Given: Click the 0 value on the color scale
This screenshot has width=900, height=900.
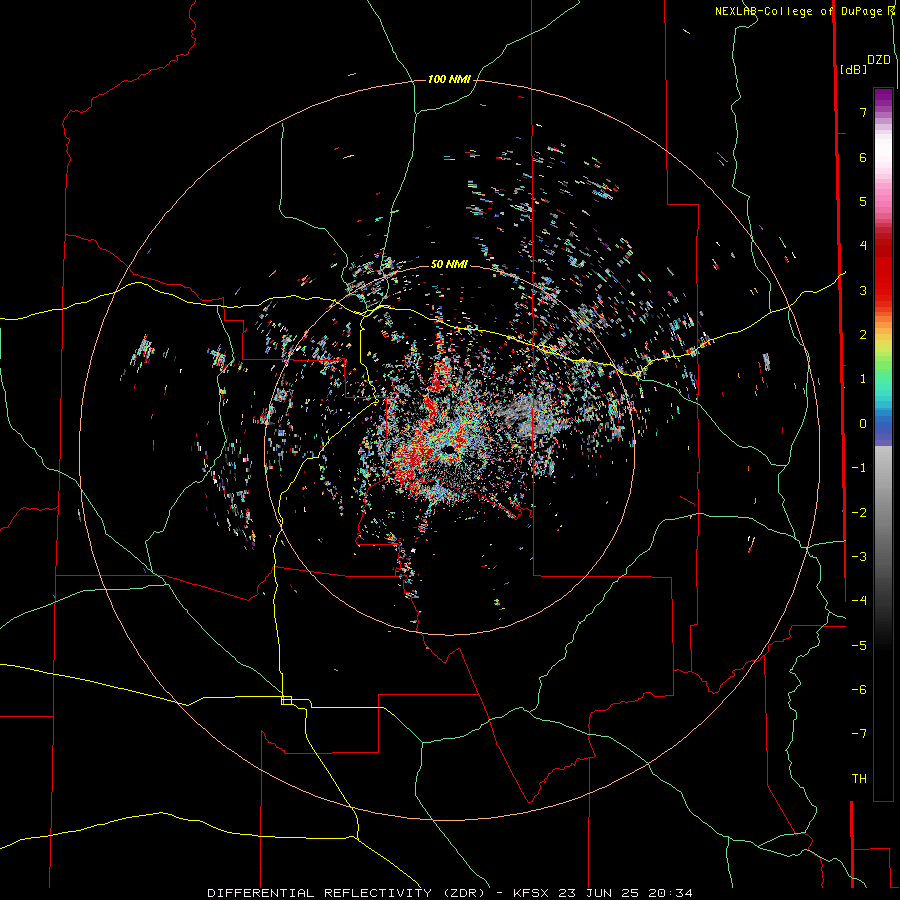Looking at the screenshot, I should (x=863, y=424).
